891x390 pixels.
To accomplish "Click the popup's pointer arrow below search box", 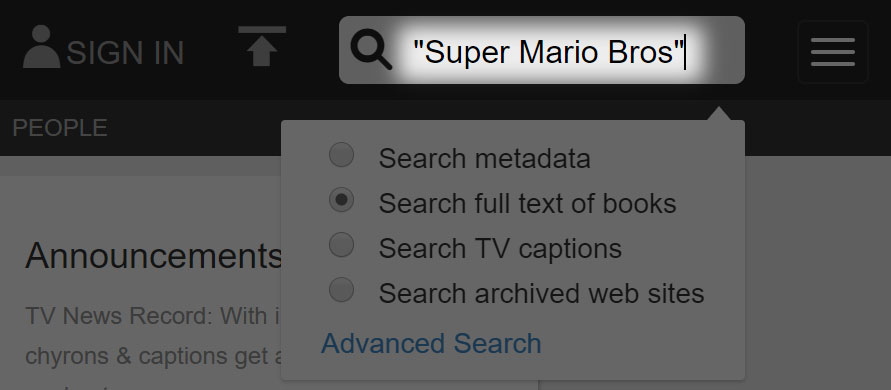I will pyautogui.click(x=718, y=113).
